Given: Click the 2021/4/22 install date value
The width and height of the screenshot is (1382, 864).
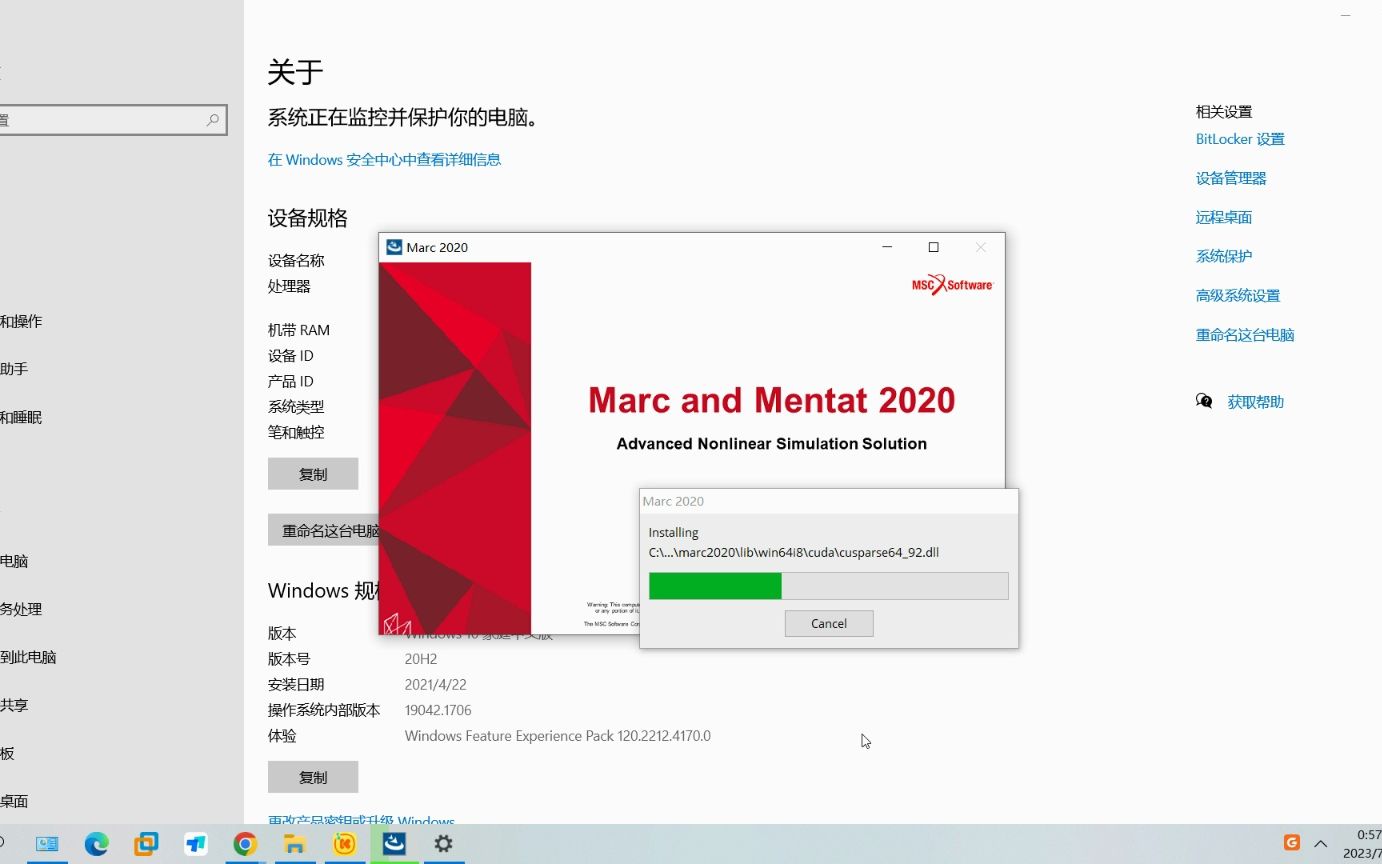Looking at the screenshot, I should [436, 685].
